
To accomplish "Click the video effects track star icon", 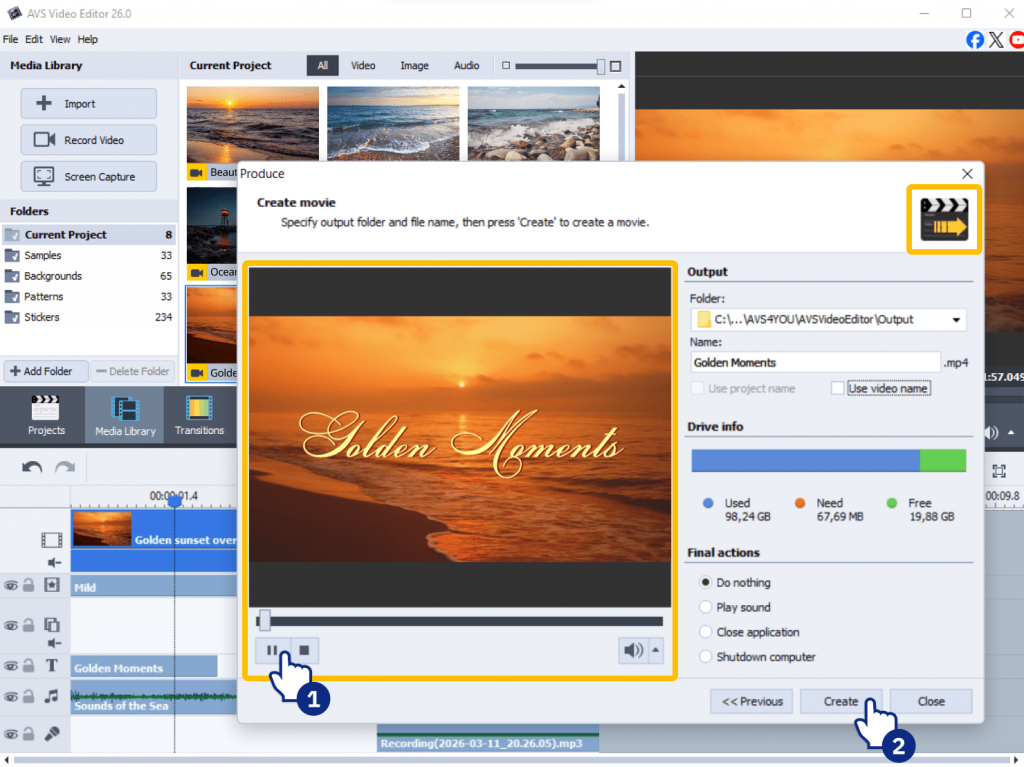I will [52, 585].
